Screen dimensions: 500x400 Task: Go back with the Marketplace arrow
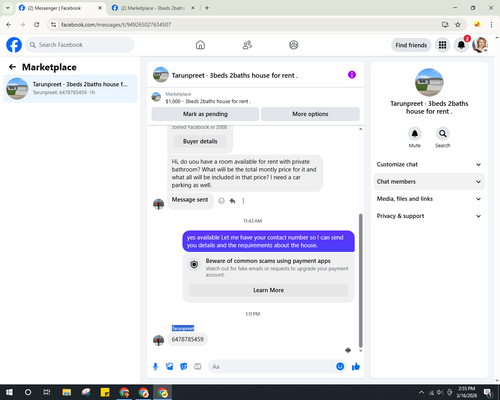click(x=12, y=67)
